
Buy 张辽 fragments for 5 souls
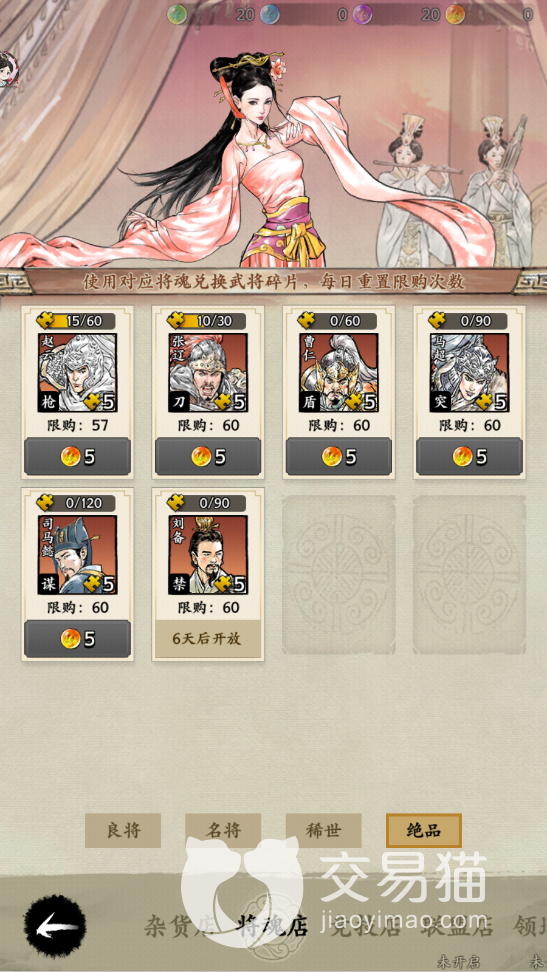click(208, 457)
